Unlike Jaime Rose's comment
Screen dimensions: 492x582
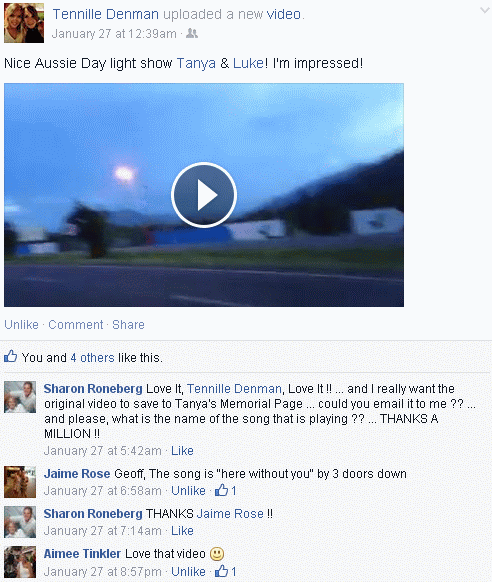click(188, 491)
